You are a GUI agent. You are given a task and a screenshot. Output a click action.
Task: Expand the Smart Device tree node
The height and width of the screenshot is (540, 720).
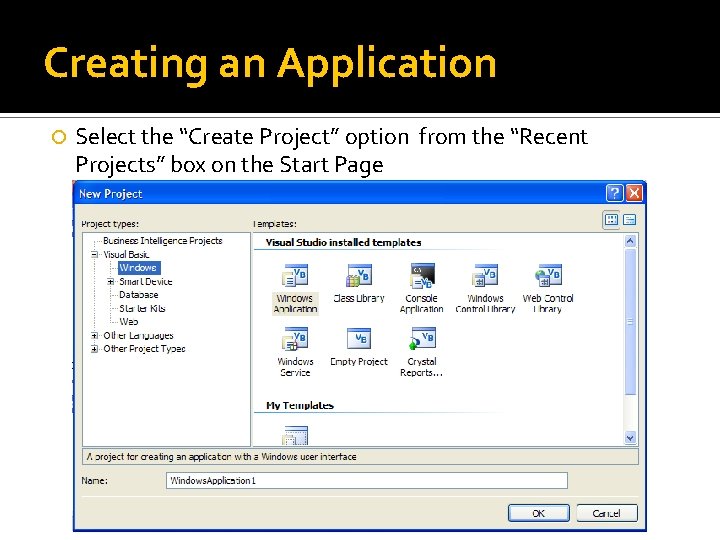(x=110, y=281)
